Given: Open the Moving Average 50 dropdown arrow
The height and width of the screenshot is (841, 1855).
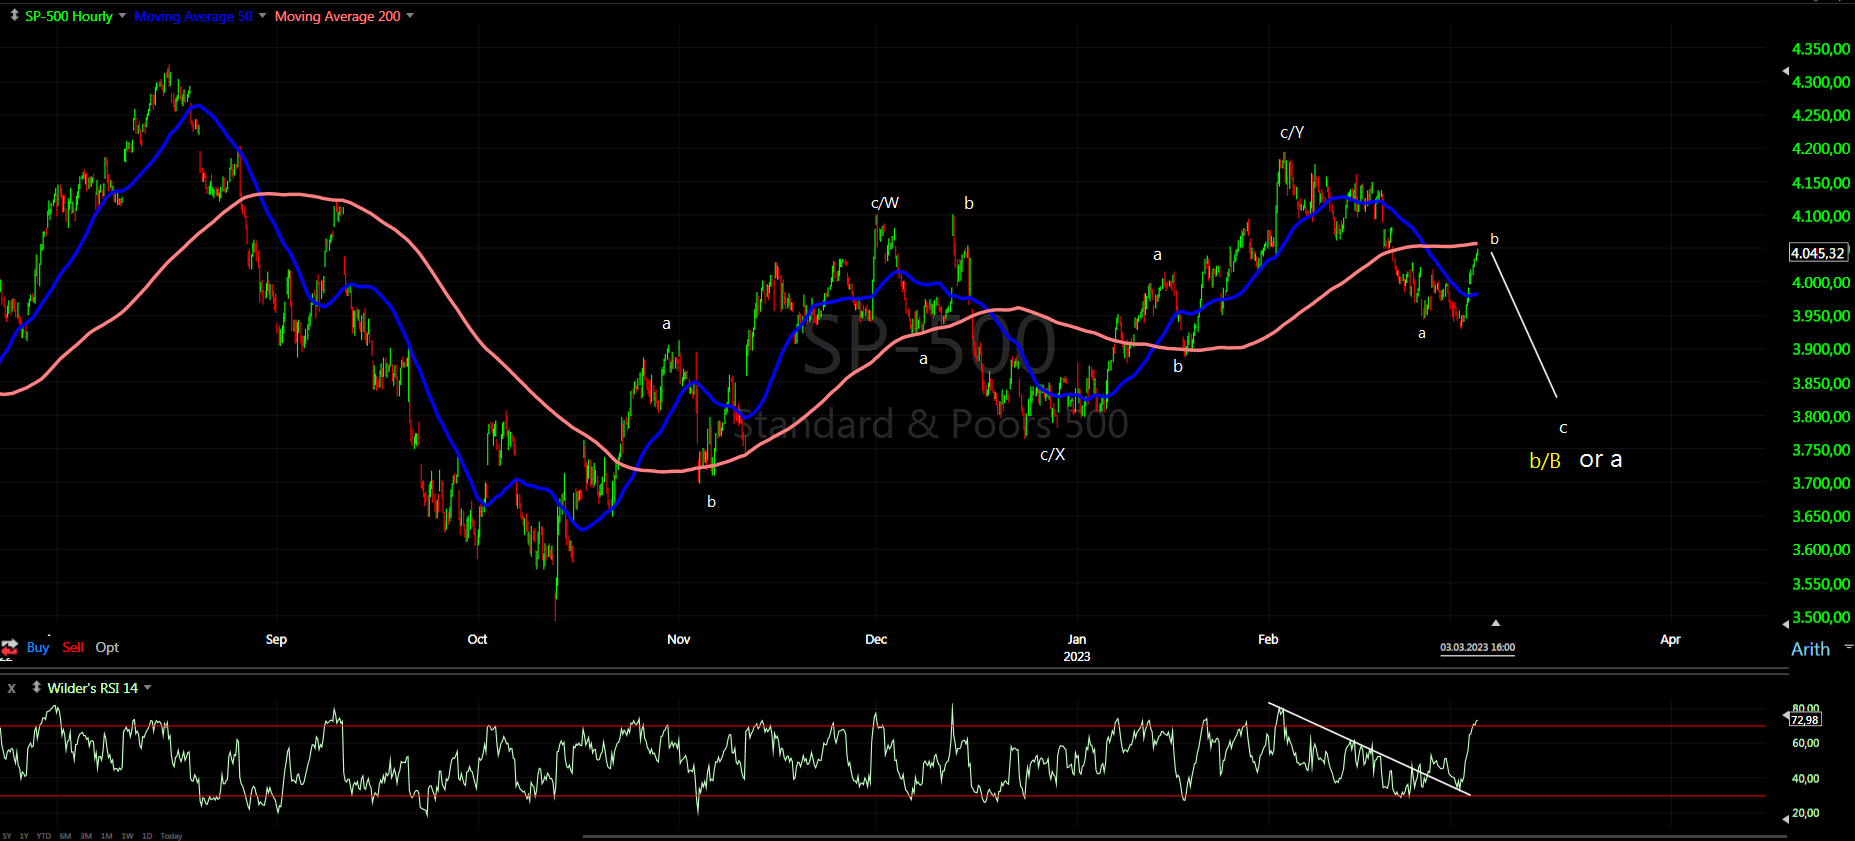Looking at the screenshot, I should tap(262, 16).
